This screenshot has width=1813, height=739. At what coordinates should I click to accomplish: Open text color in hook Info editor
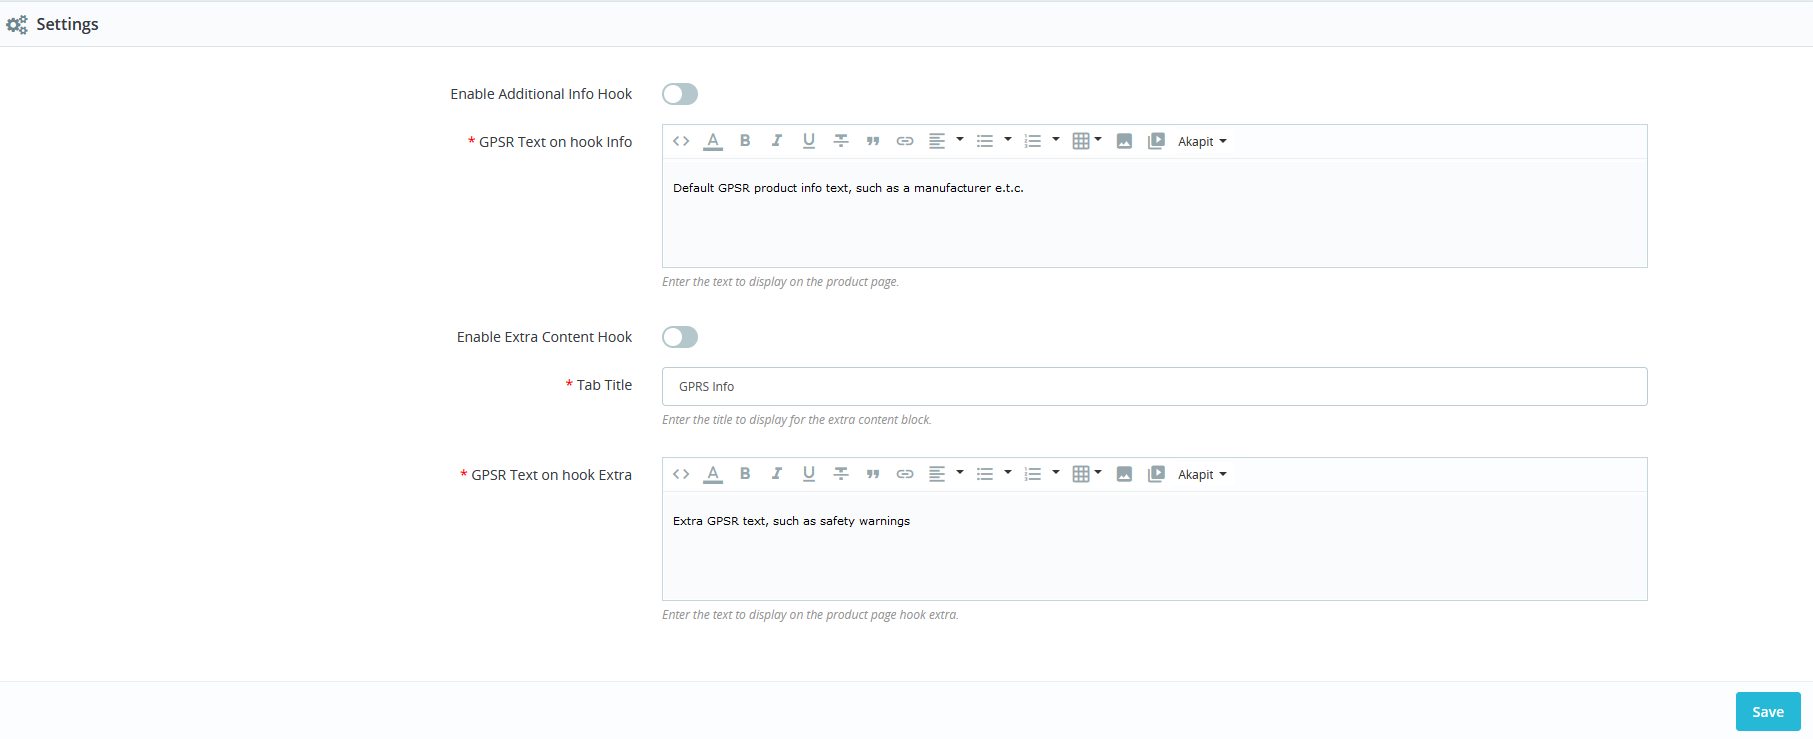point(713,141)
